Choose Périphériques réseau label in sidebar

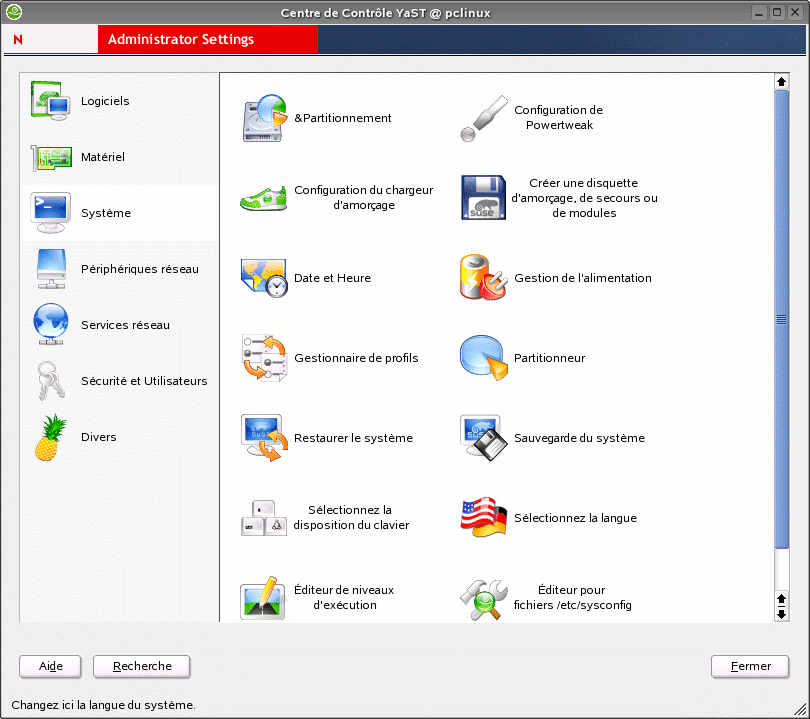[x=139, y=269]
